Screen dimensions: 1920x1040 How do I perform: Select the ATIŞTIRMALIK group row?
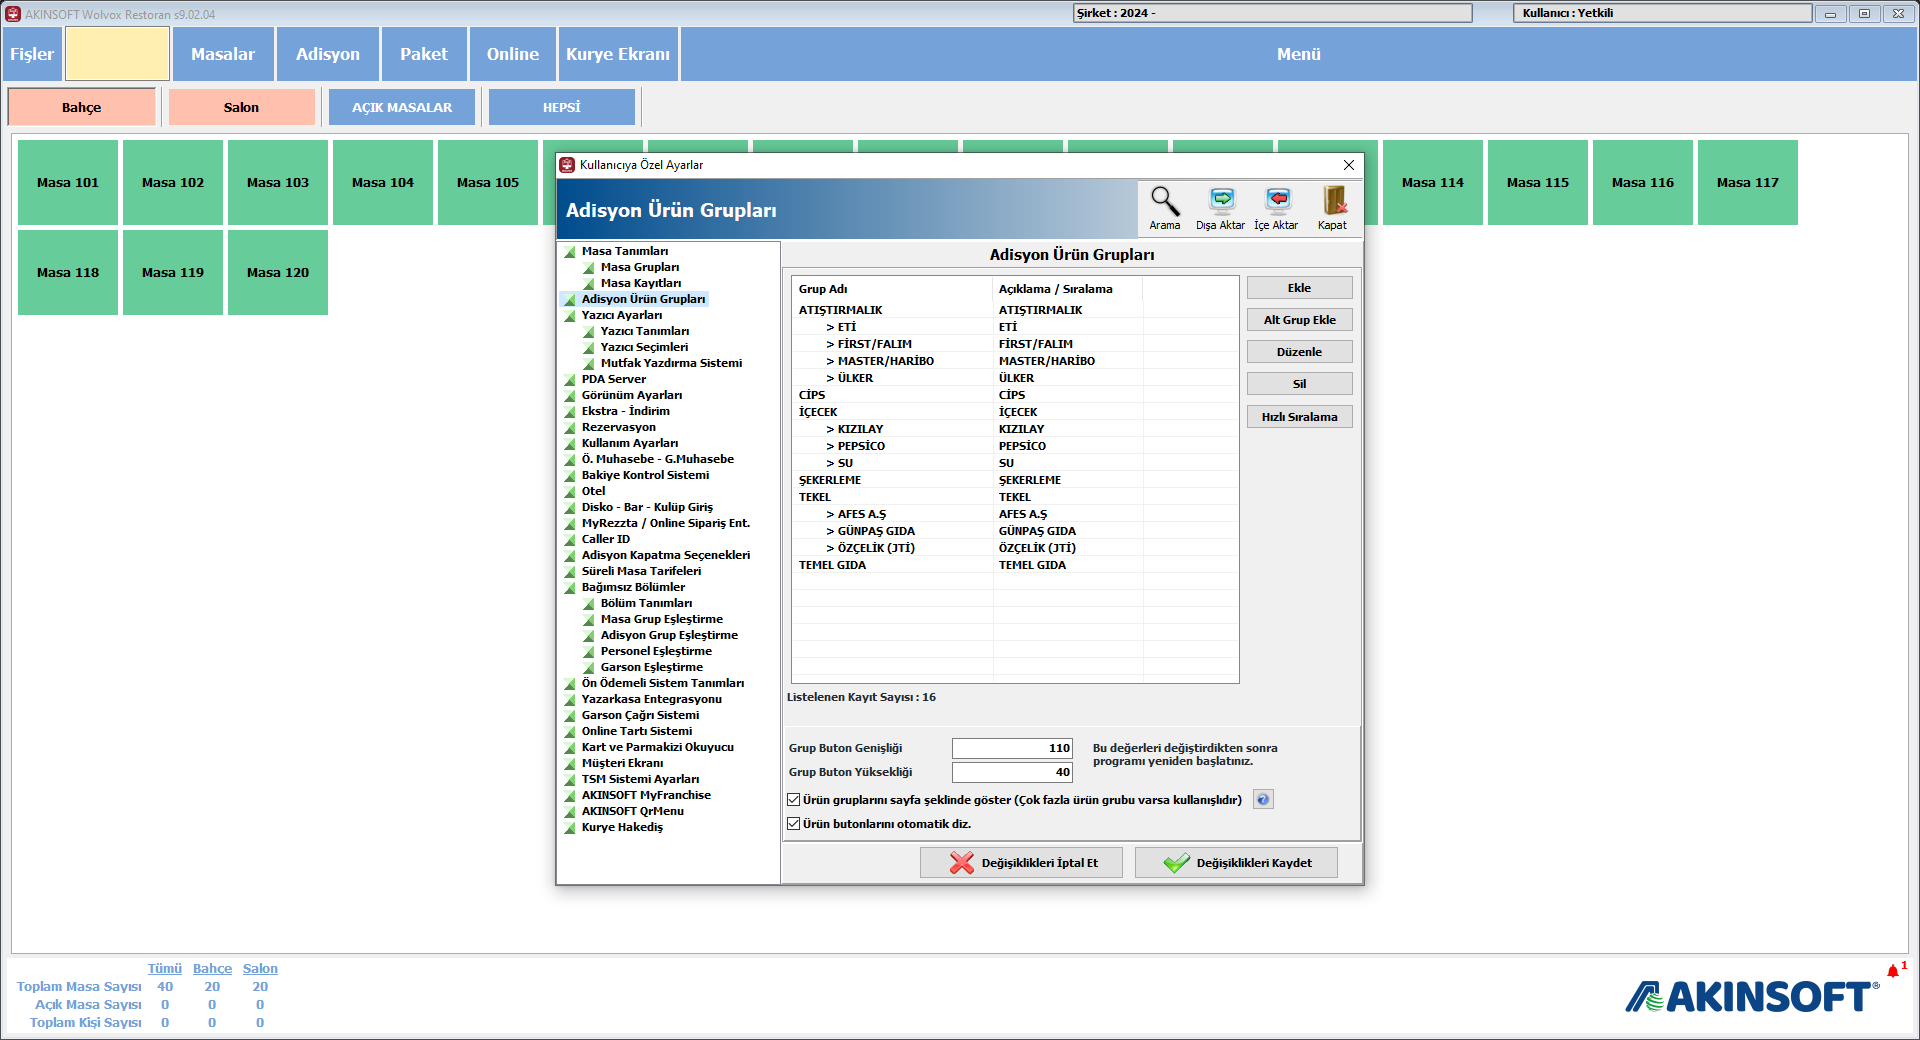pos(1015,310)
